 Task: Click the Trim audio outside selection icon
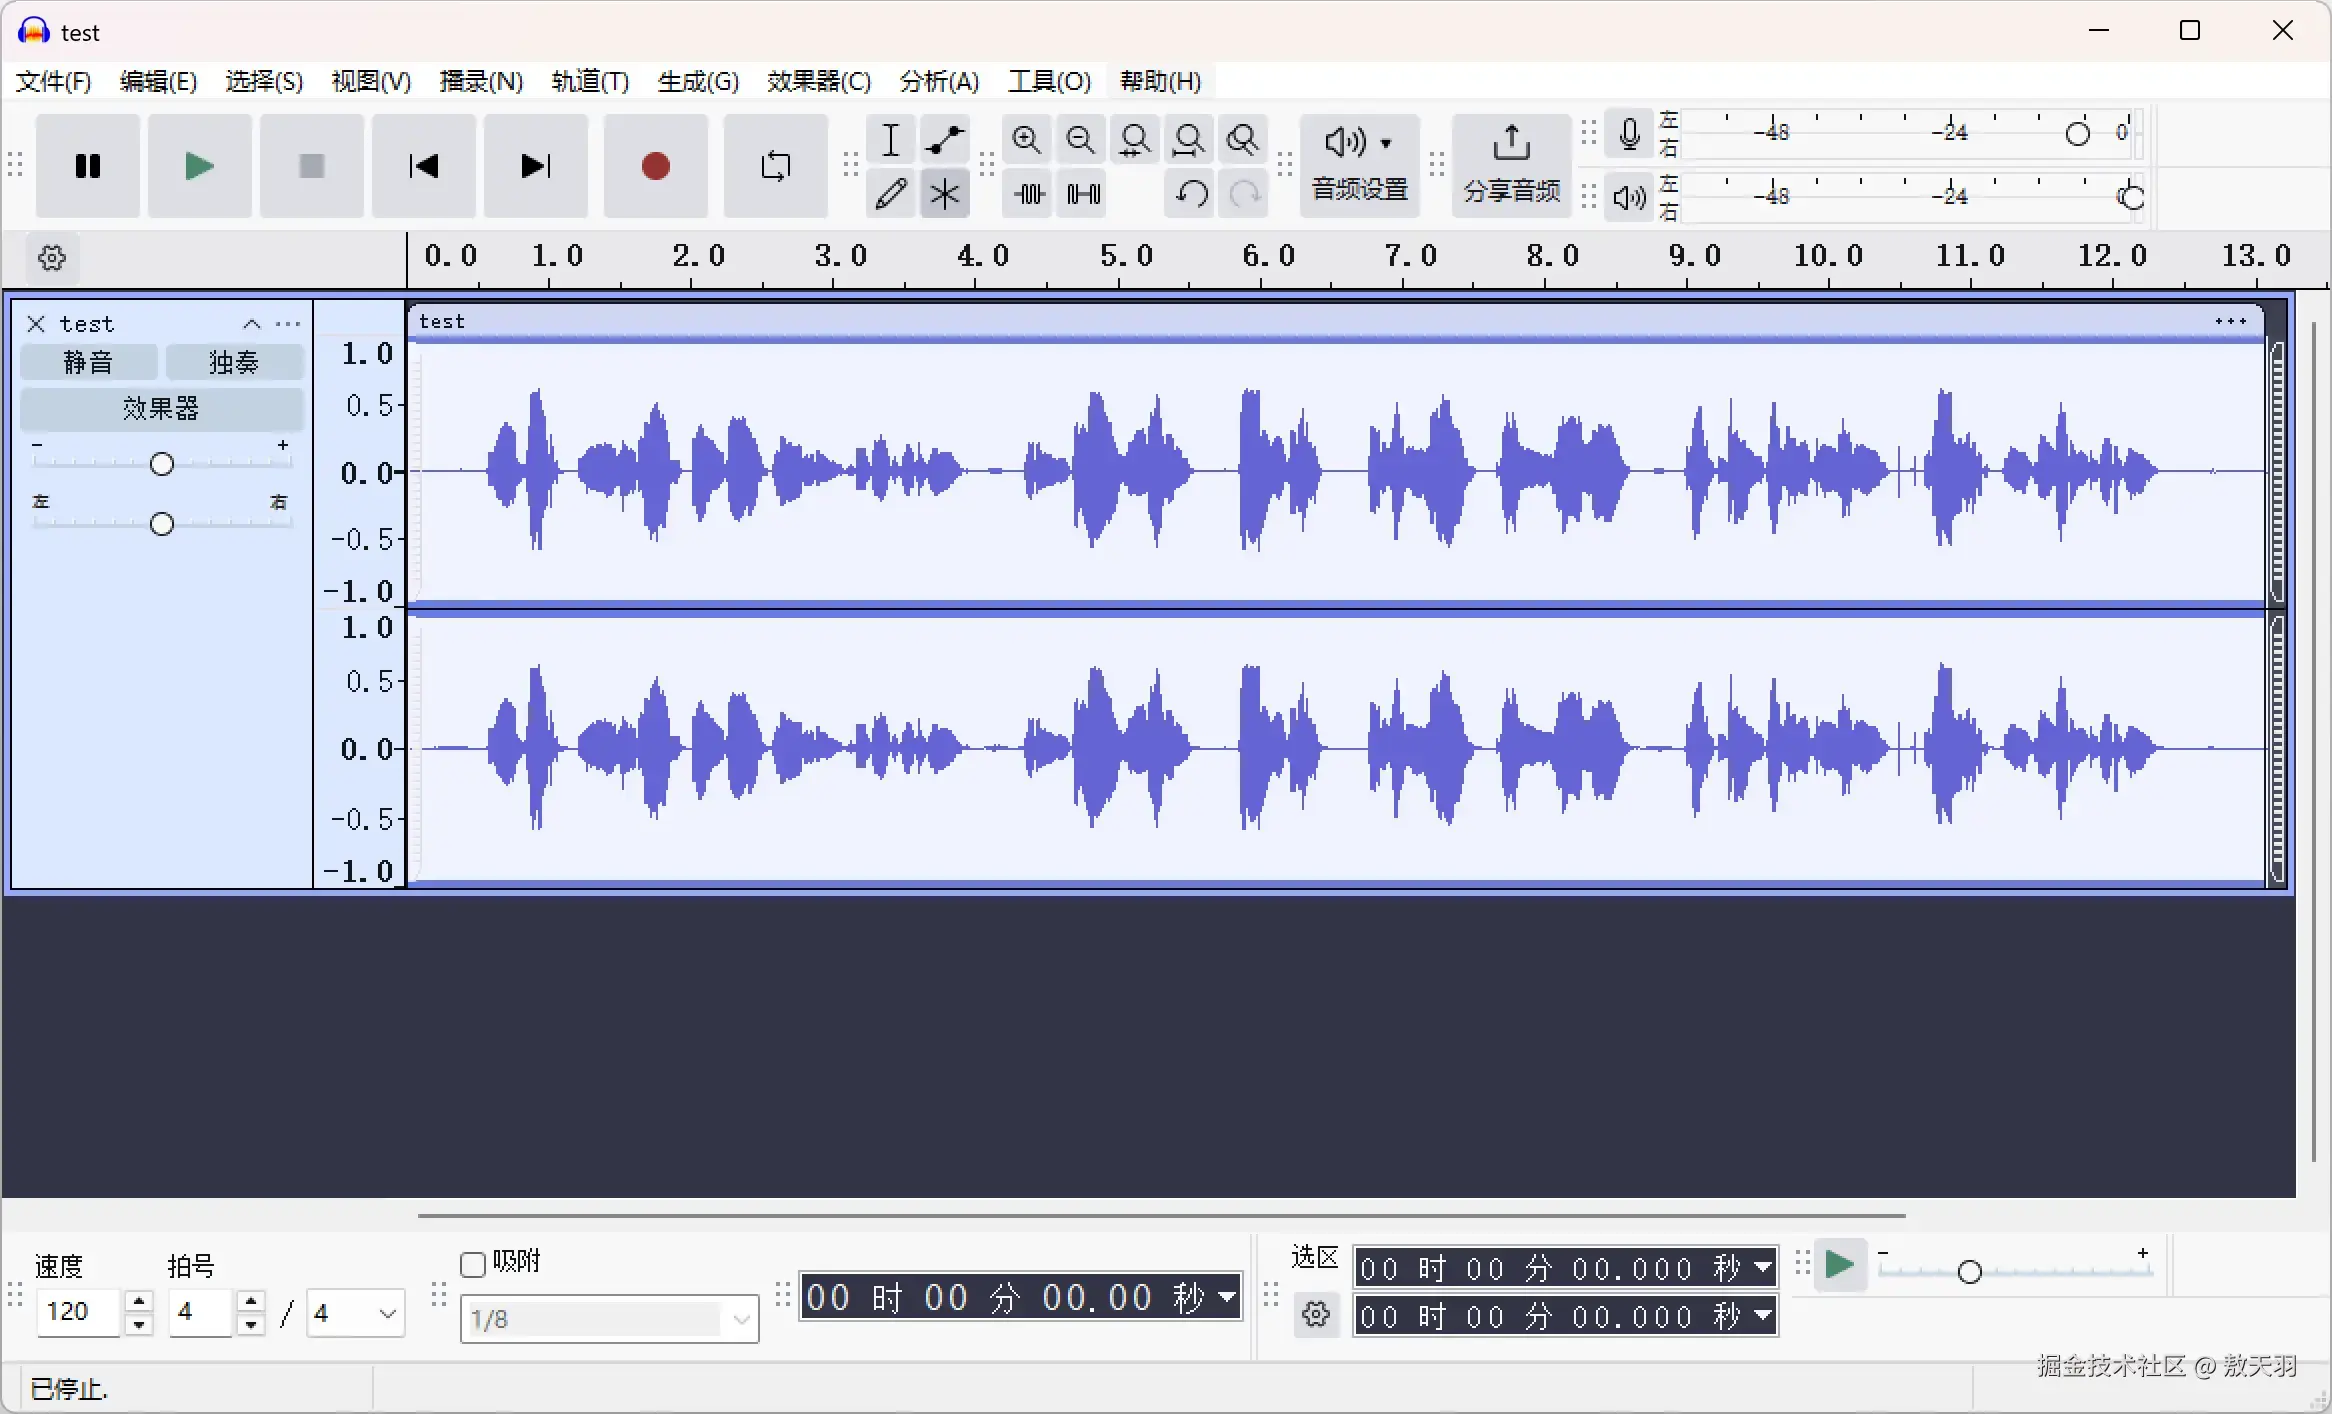tap(1029, 194)
